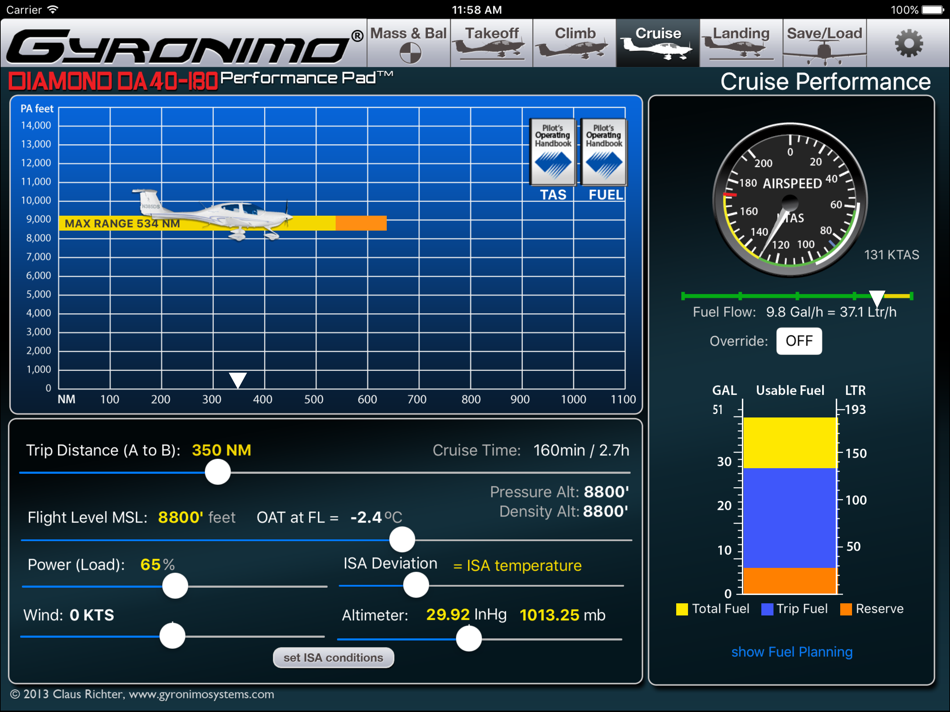The image size is (950, 712).
Task: Tap the fuel flow indicator triangle
Action: click(x=877, y=298)
